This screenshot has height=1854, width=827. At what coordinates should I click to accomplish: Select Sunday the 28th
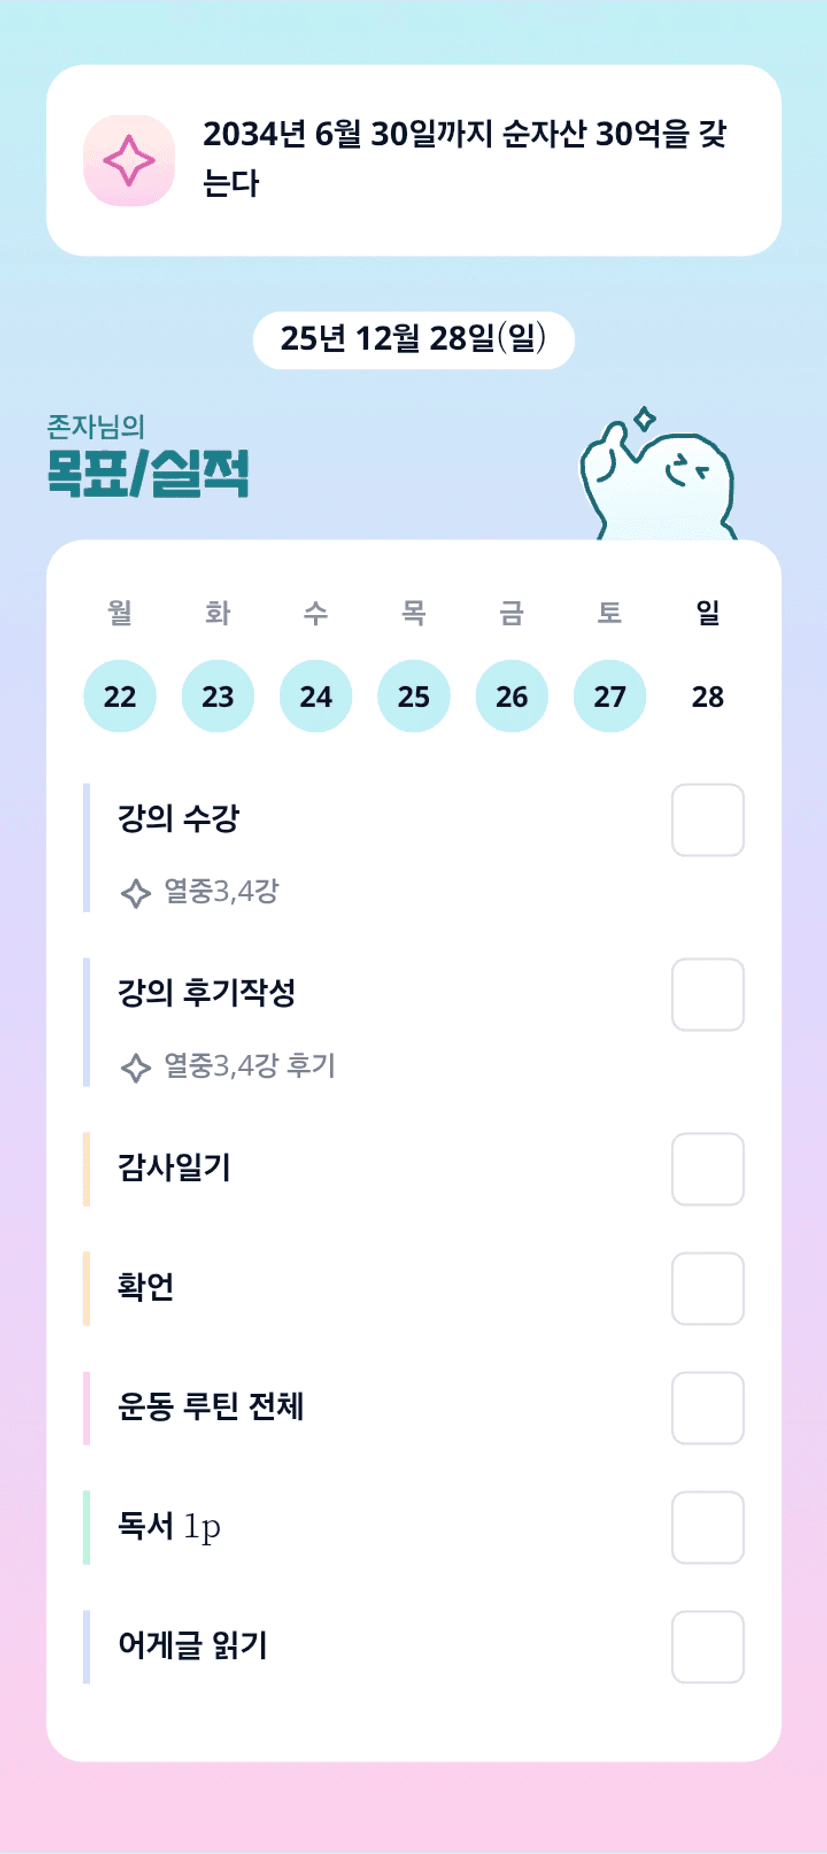point(707,696)
